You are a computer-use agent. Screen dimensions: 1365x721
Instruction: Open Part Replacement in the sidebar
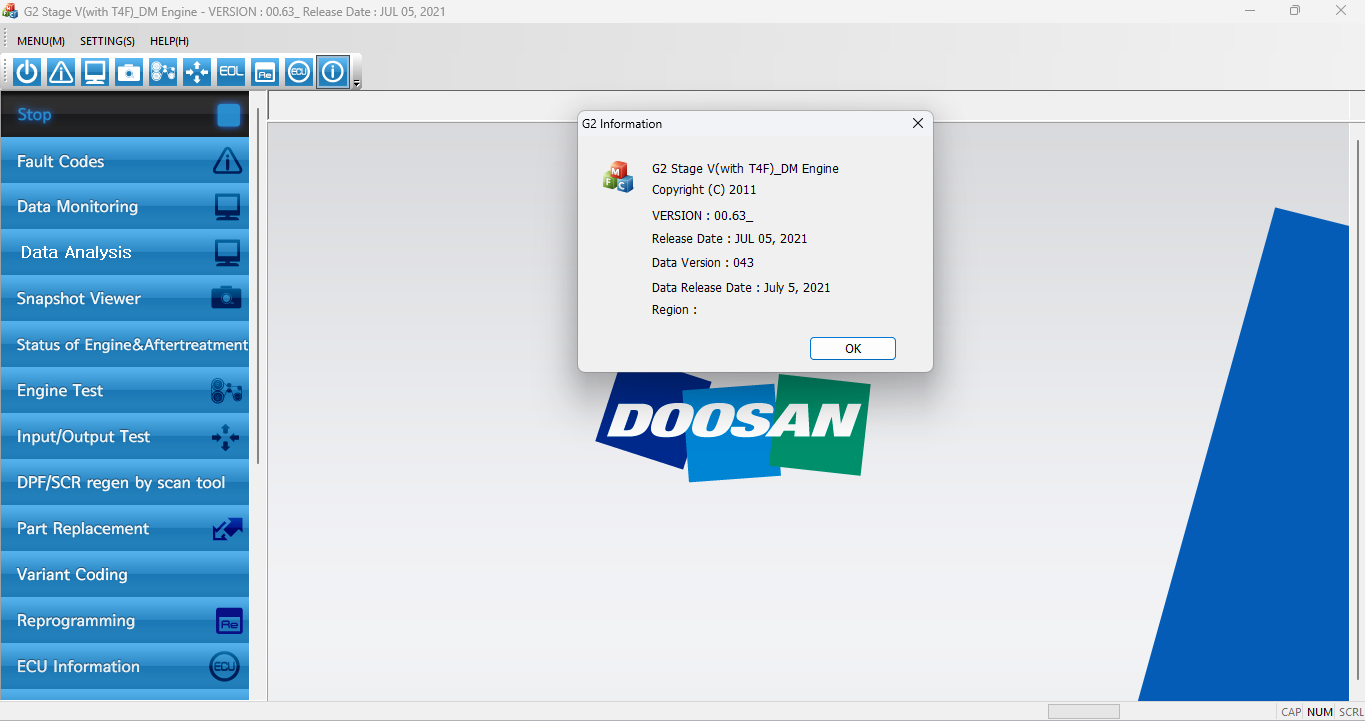point(125,529)
